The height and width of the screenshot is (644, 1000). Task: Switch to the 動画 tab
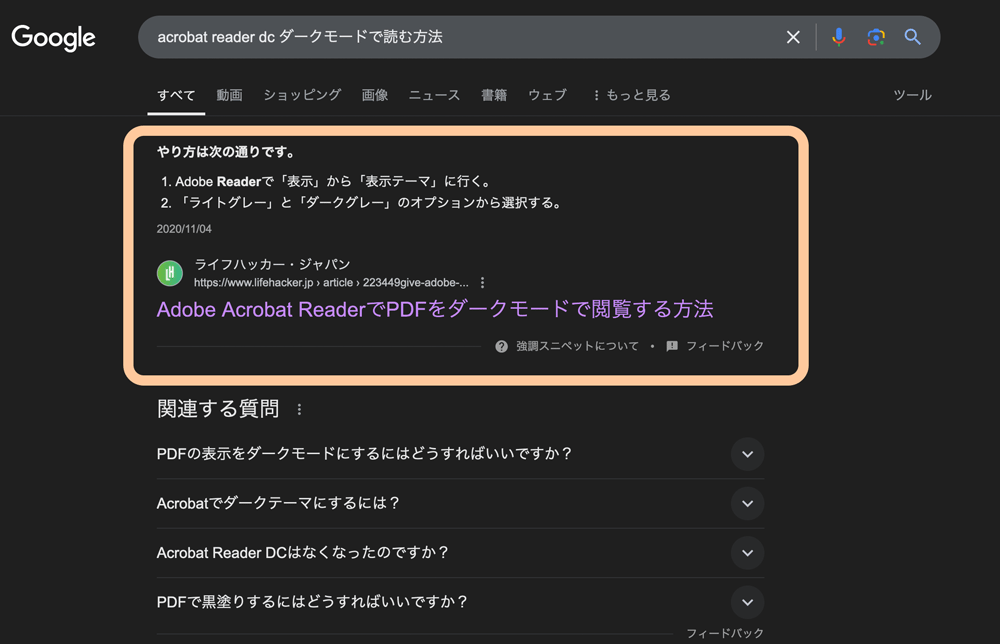coord(230,95)
